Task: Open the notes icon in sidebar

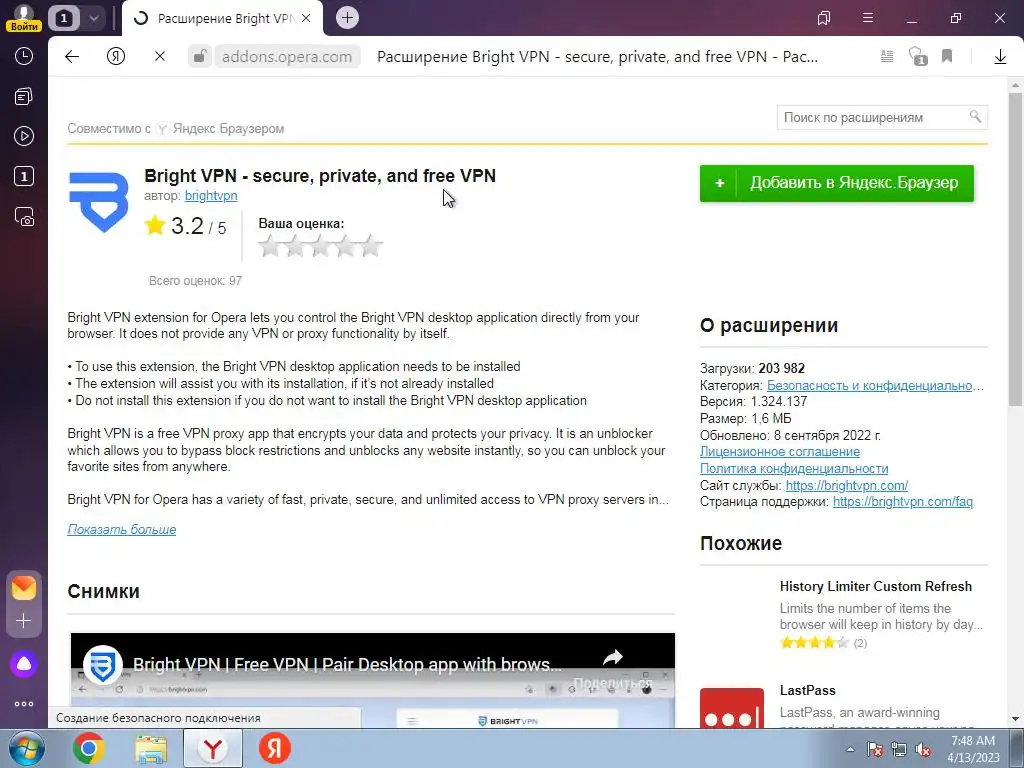Action: (x=24, y=97)
